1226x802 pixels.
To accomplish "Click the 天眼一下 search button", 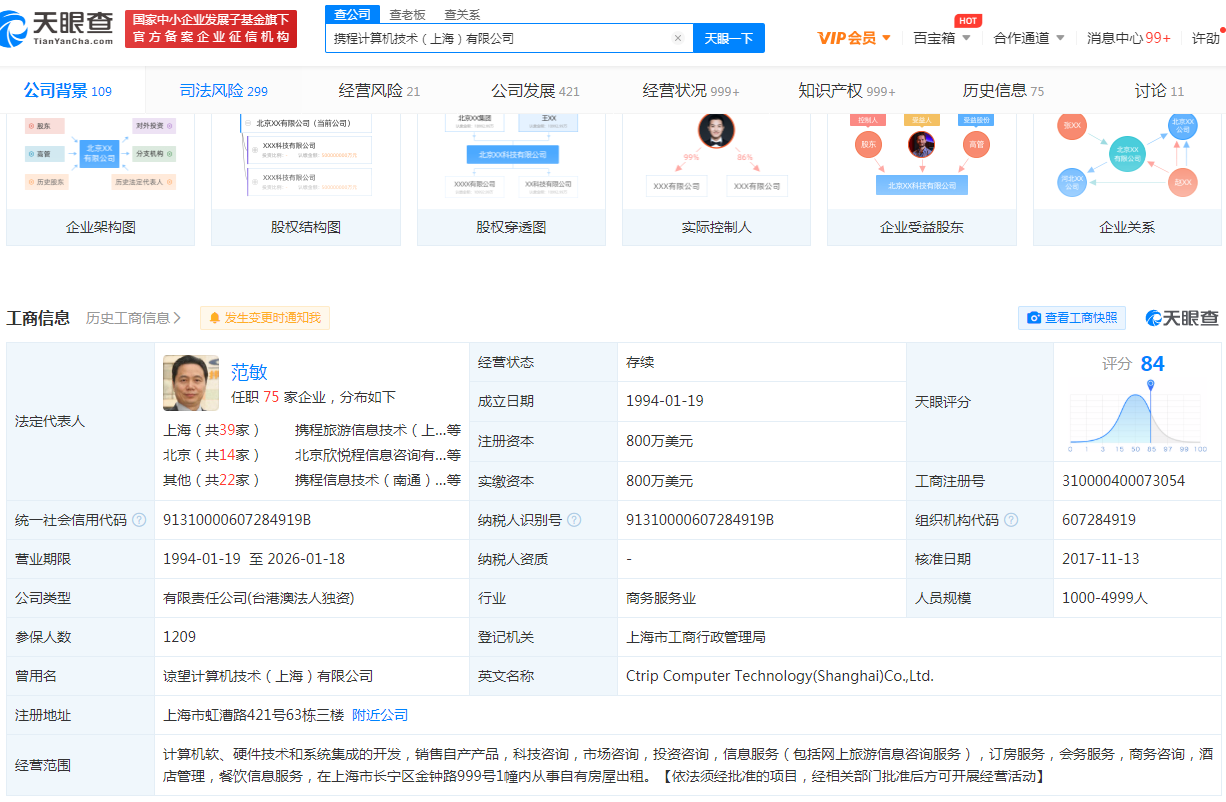I will click(729, 38).
